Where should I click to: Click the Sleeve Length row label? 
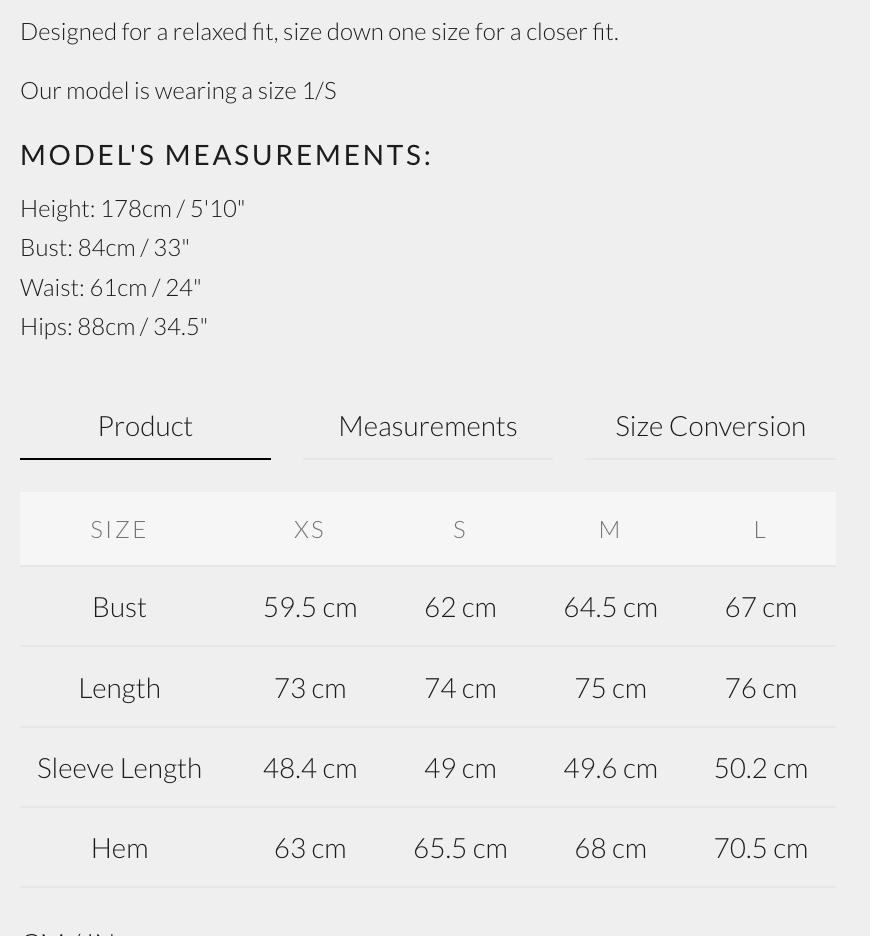click(119, 768)
